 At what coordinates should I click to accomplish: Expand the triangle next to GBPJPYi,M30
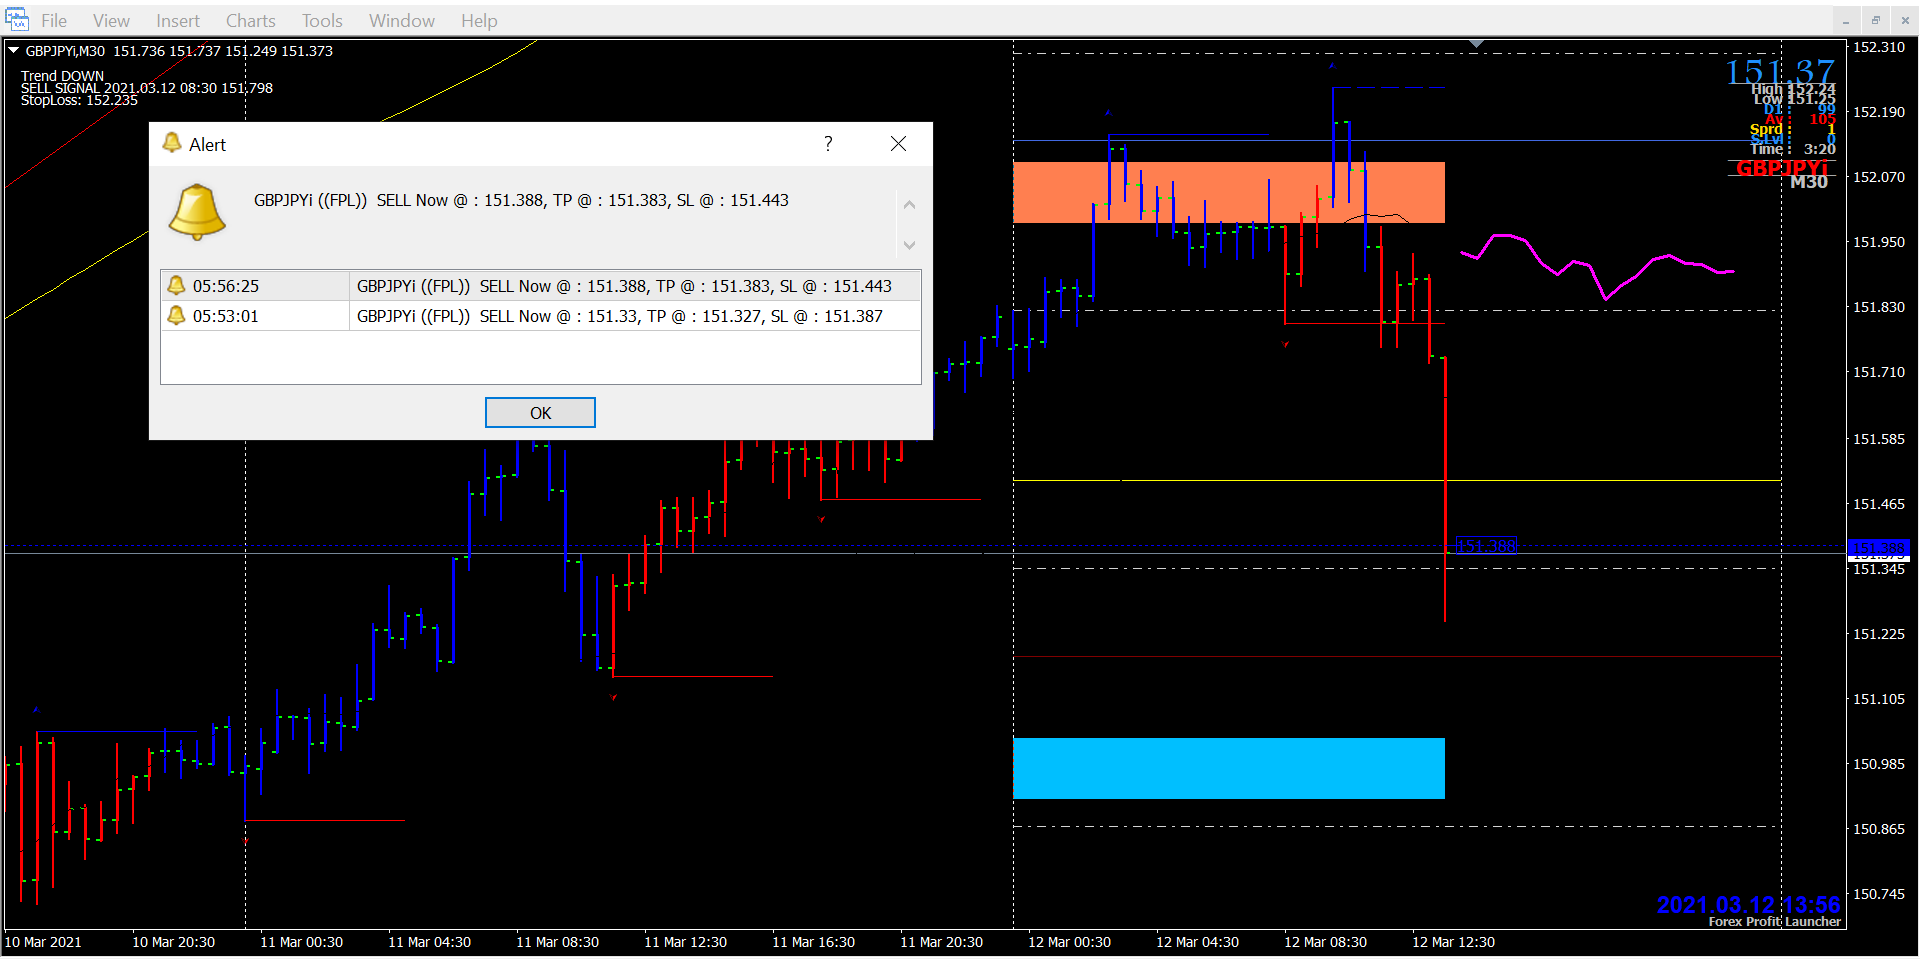click(x=14, y=50)
